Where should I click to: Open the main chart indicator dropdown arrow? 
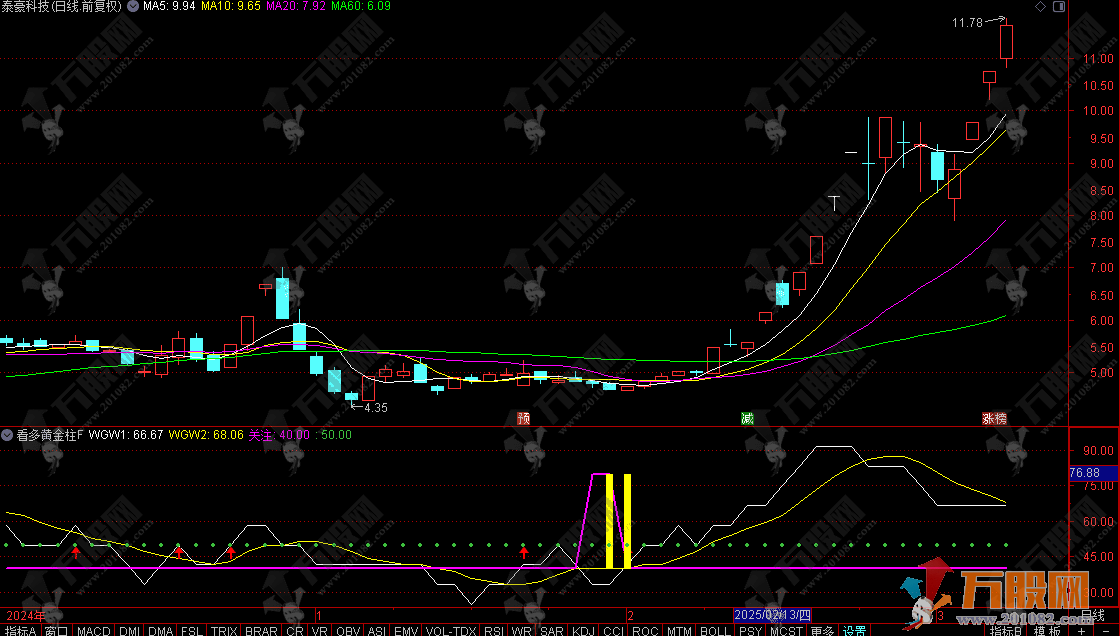point(133,6)
